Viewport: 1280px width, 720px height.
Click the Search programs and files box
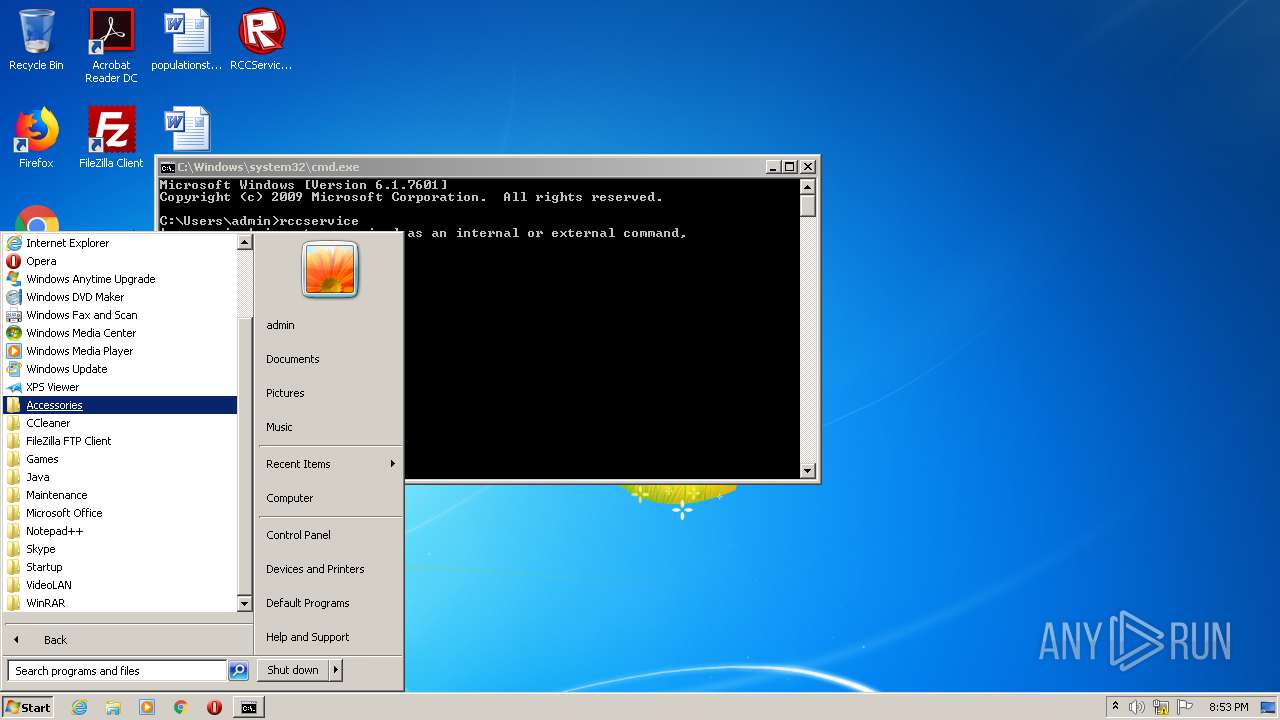tap(117, 671)
